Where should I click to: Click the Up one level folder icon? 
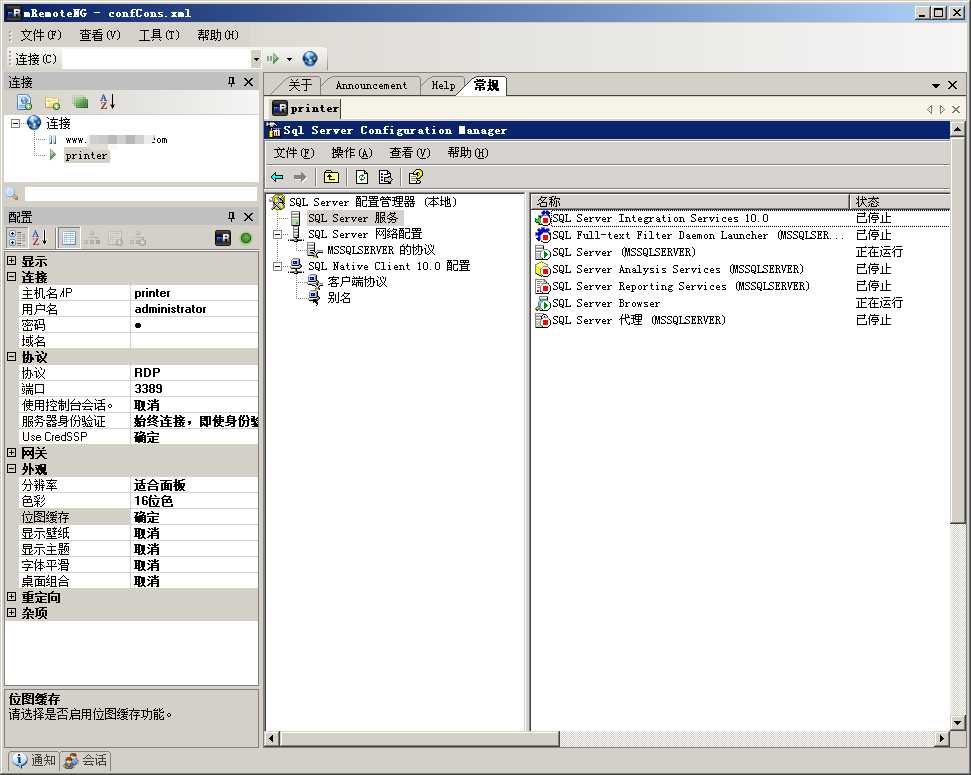(331, 177)
